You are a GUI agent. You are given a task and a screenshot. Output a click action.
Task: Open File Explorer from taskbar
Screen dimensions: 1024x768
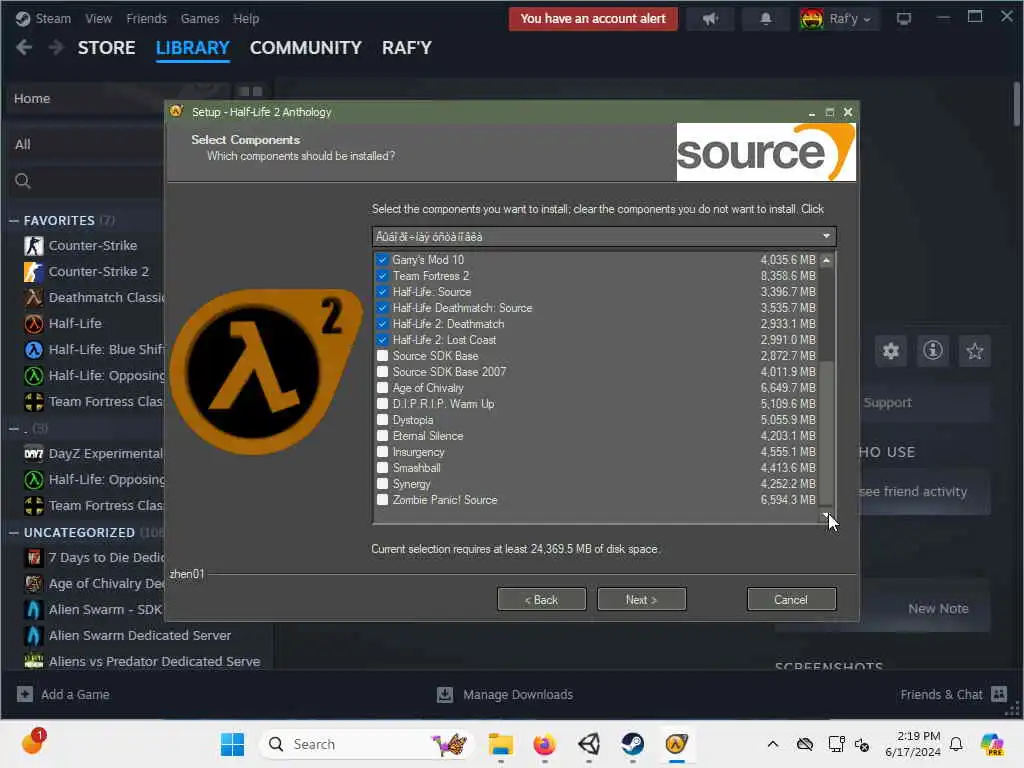[500, 744]
